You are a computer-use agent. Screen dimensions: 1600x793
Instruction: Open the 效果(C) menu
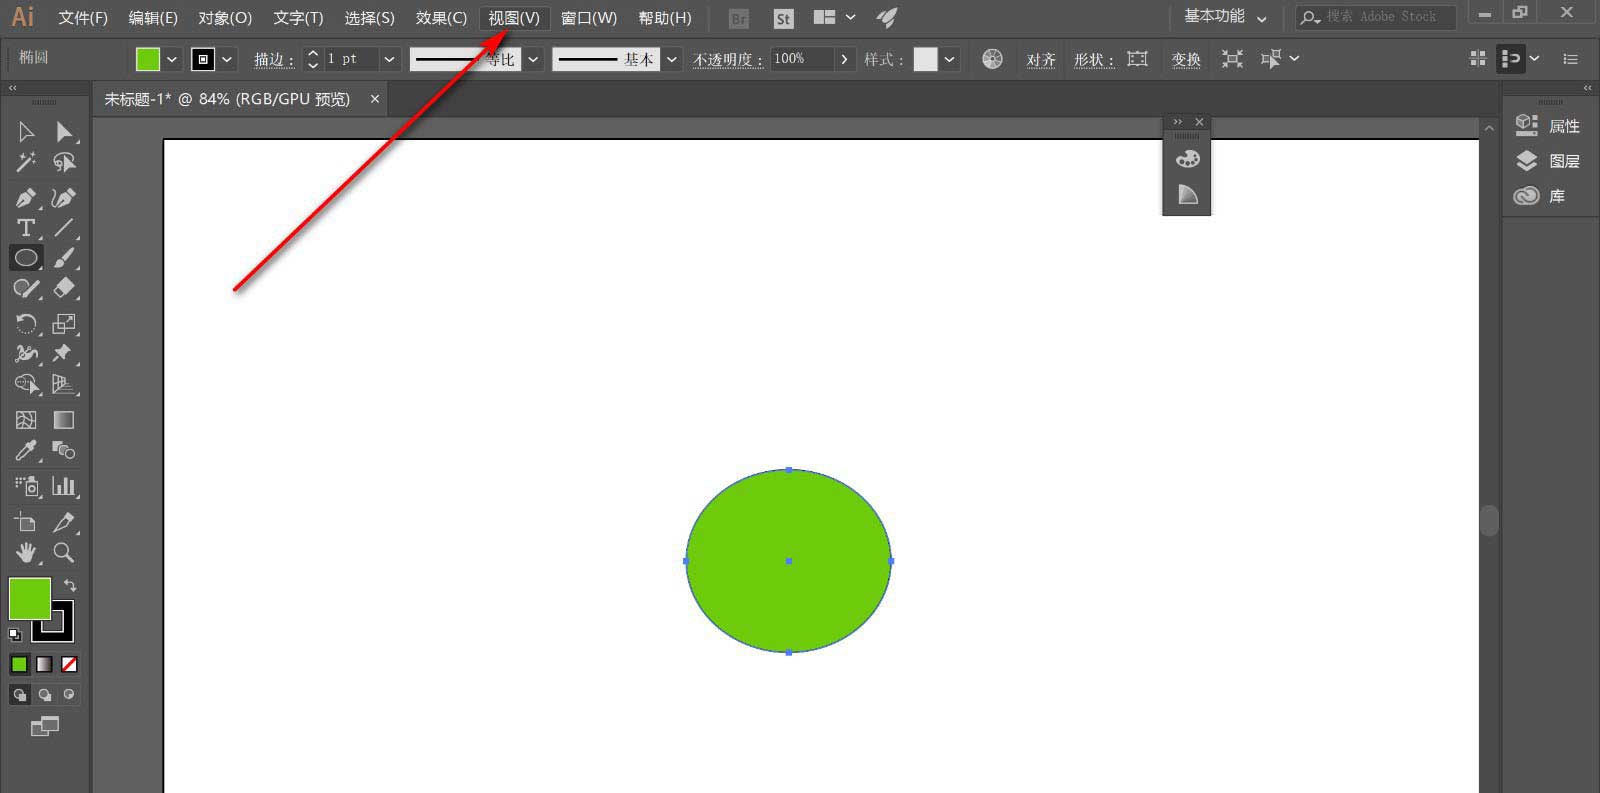(x=441, y=18)
